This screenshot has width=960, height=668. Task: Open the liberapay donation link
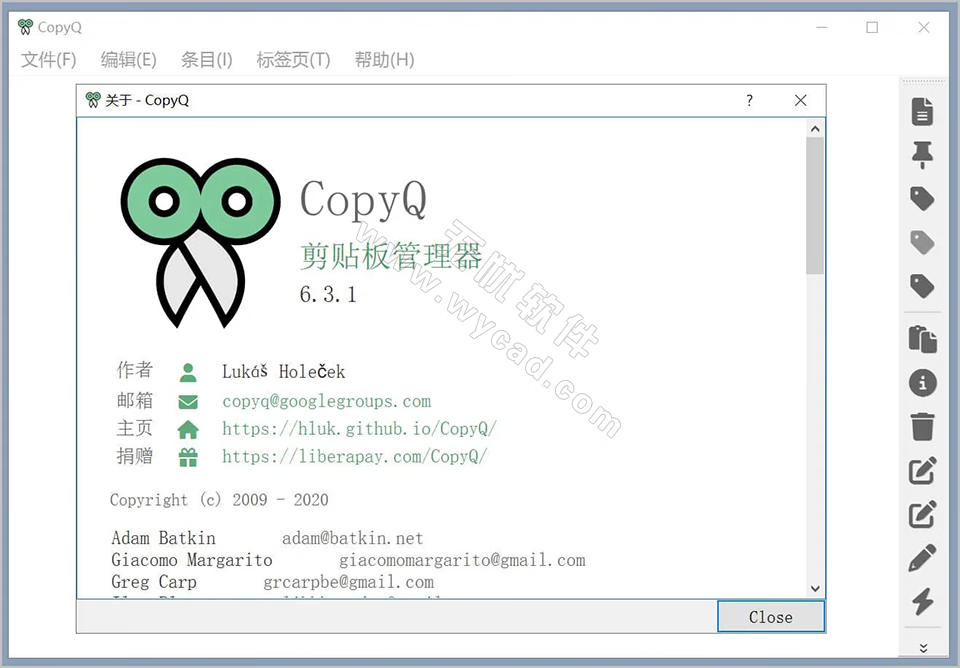click(x=354, y=457)
